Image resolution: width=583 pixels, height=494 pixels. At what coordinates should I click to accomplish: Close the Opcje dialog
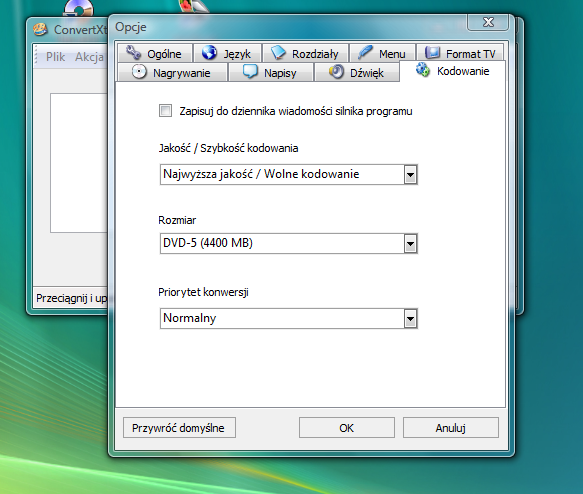[488, 22]
